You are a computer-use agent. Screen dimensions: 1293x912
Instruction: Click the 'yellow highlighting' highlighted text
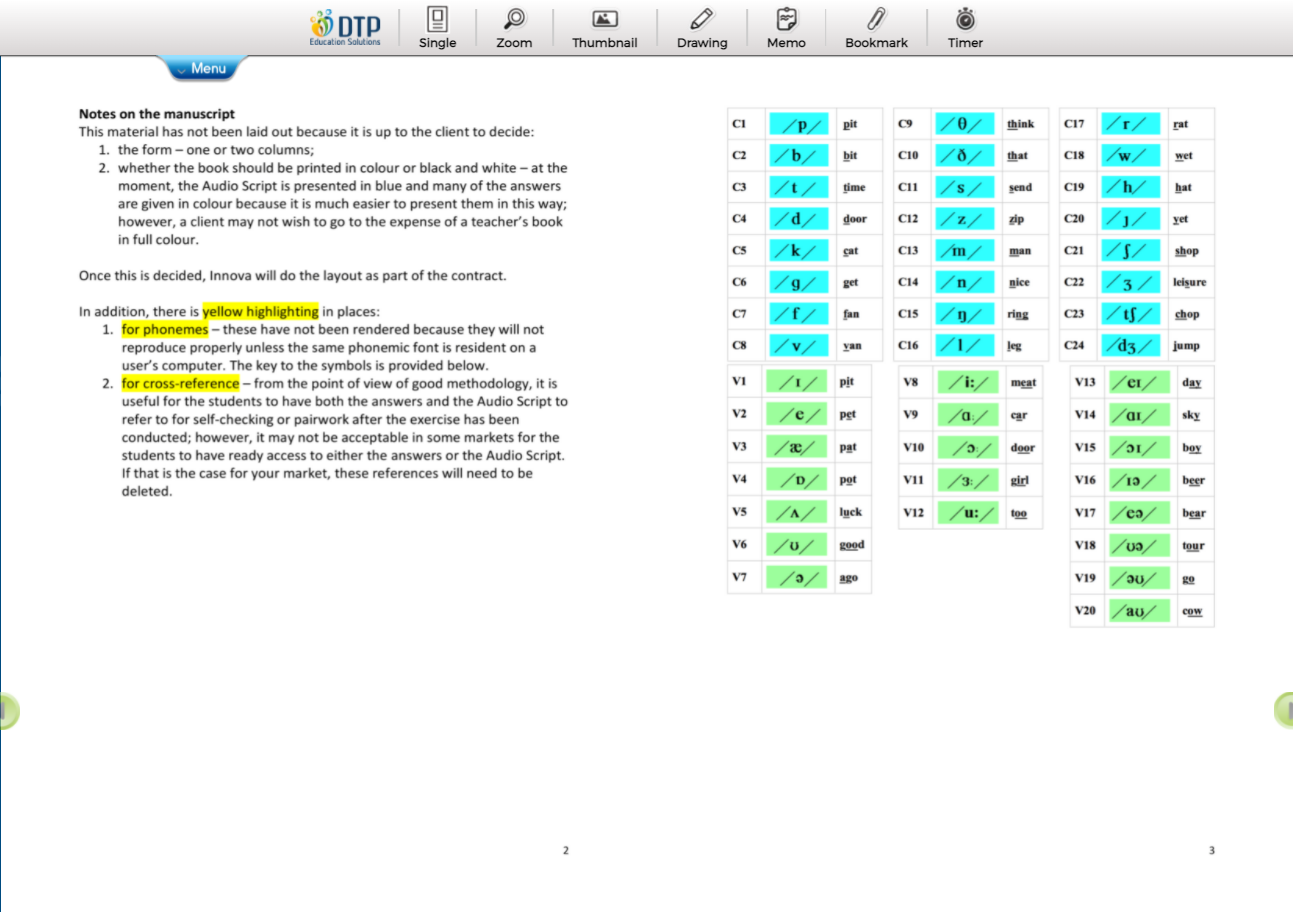point(260,311)
